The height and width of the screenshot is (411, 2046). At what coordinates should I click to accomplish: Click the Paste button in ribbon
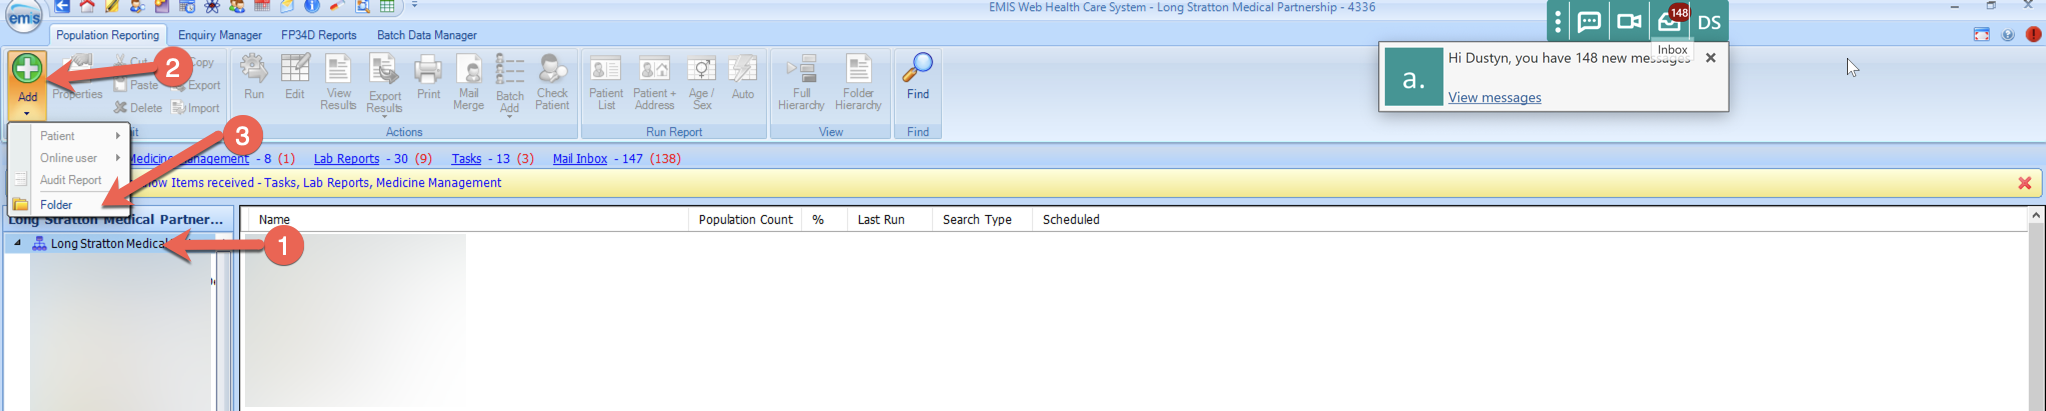[136, 85]
